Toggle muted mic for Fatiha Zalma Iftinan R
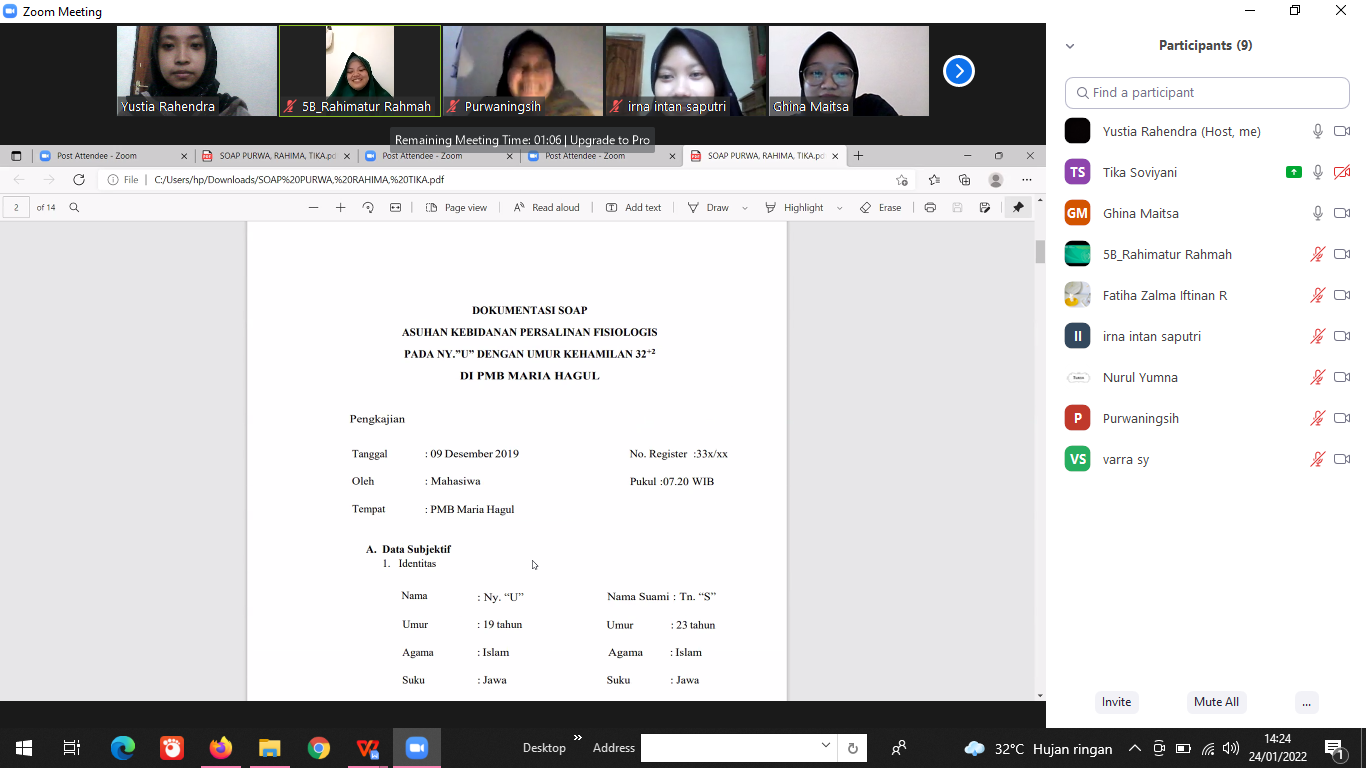Screen dimensions: 1366x768 1318,295
